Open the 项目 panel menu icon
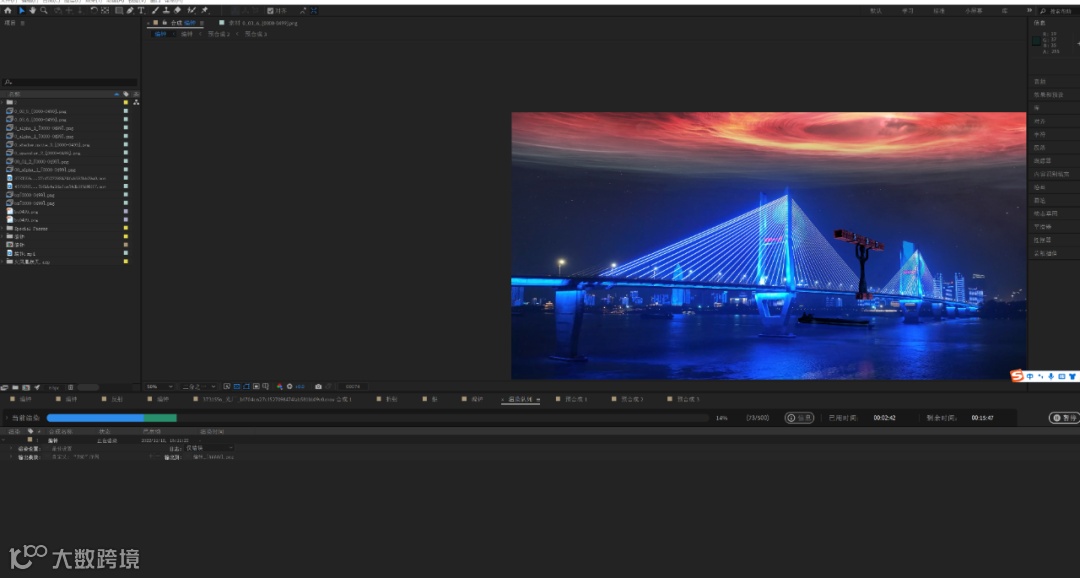Screen dimensions: 1080x578 tap(23, 23)
